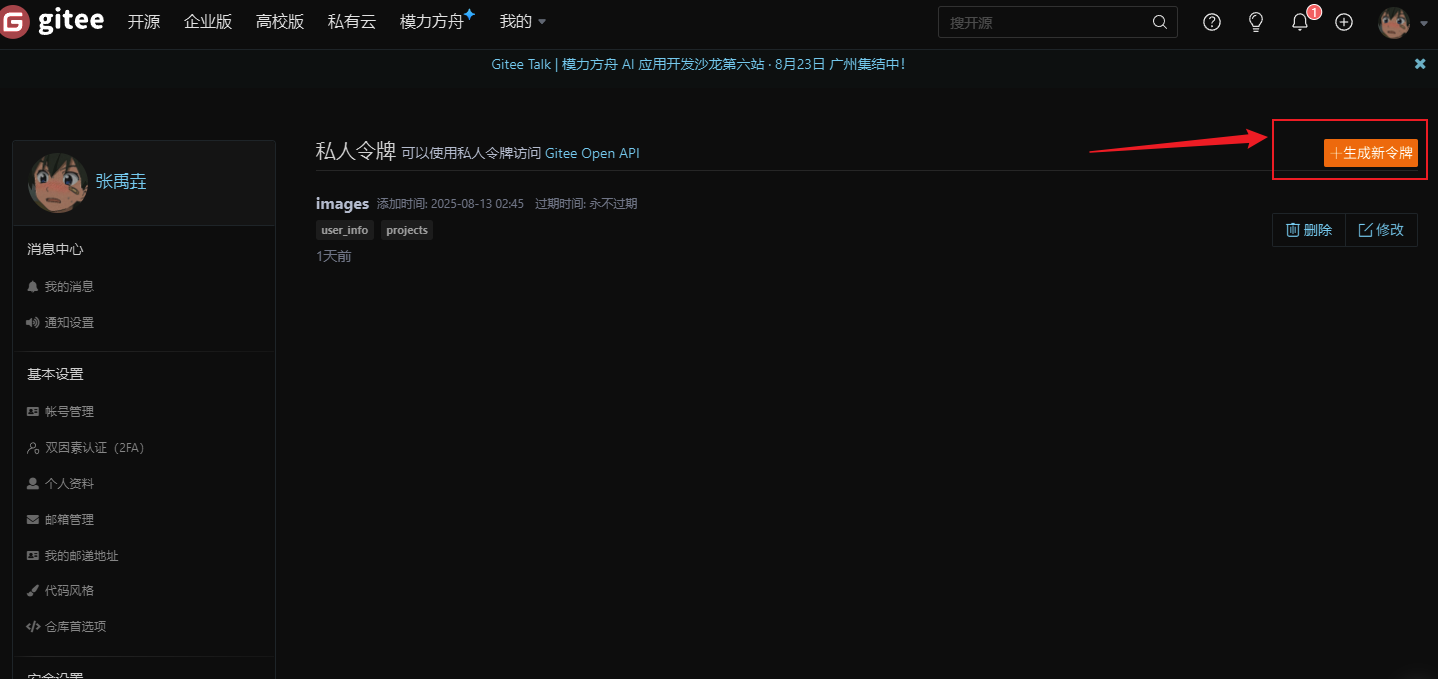1438x679 pixels.
Task: Click the images token name
Action: point(342,204)
